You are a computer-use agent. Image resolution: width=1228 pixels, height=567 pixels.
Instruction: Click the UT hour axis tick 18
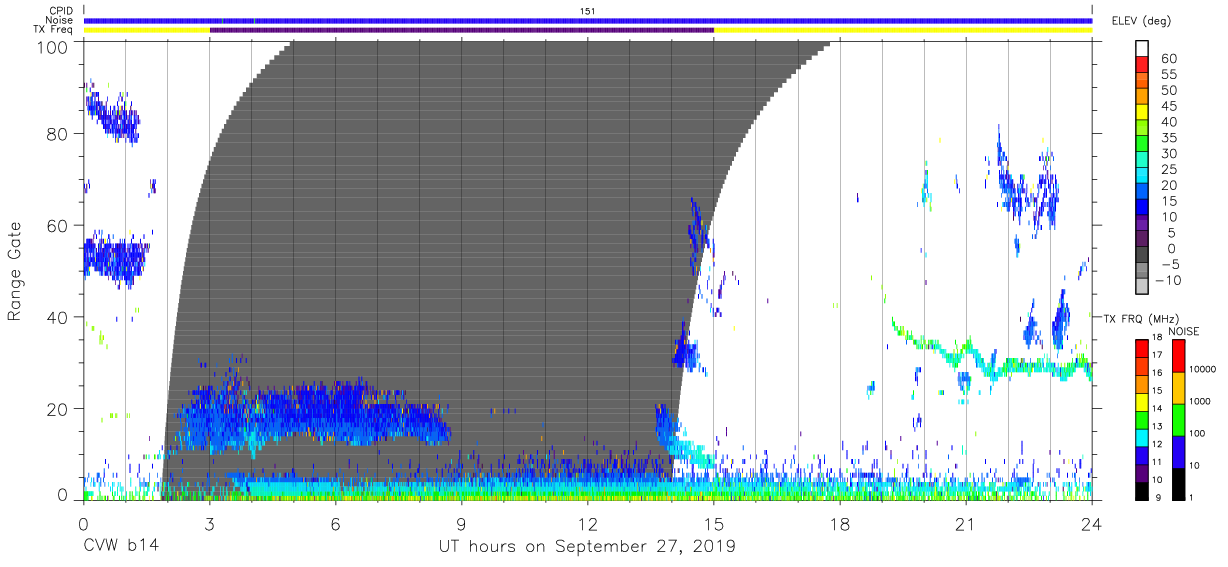click(x=840, y=525)
